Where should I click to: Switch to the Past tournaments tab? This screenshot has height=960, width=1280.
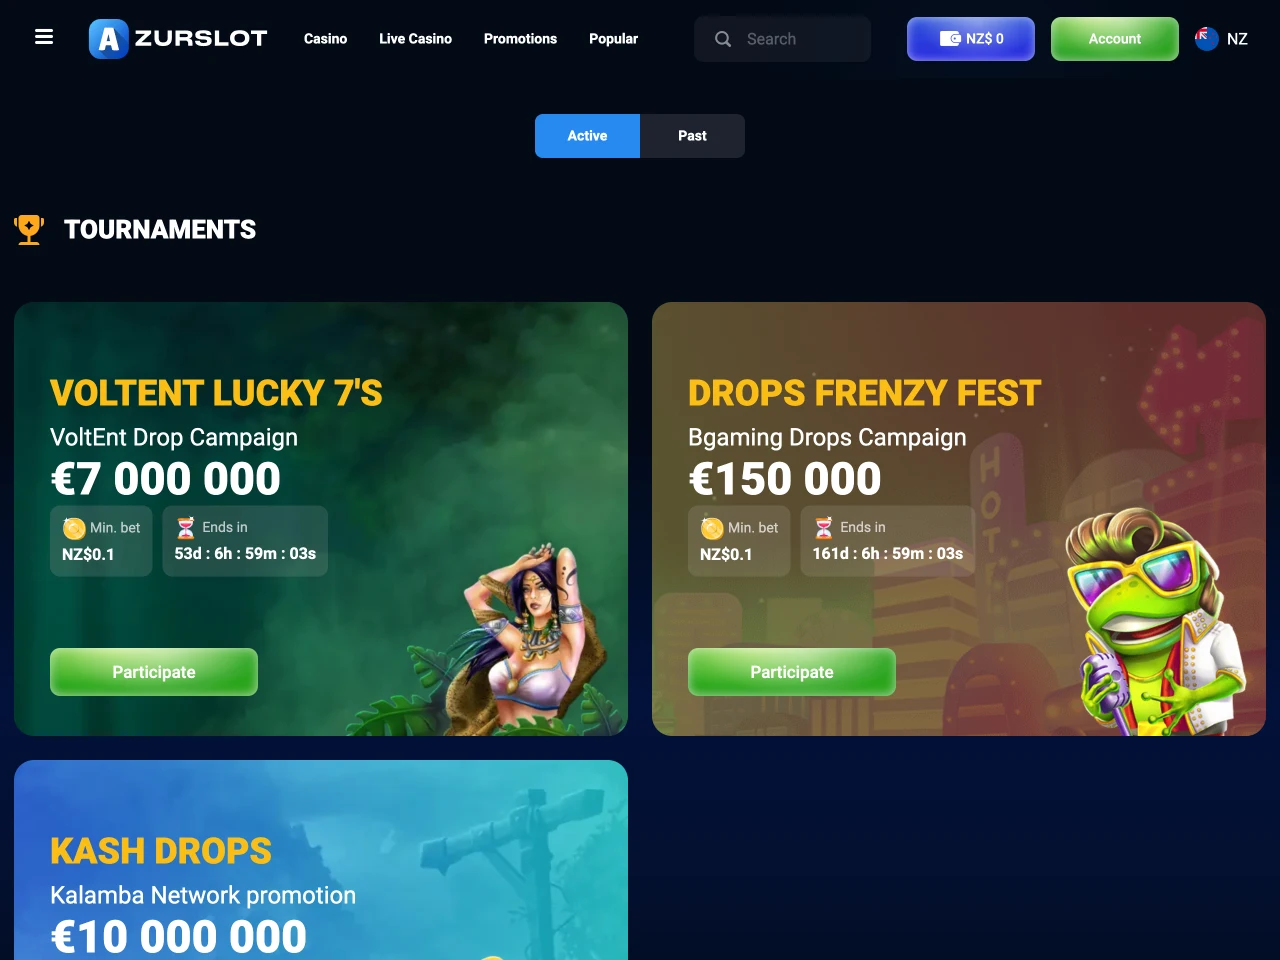click(692, 136)
